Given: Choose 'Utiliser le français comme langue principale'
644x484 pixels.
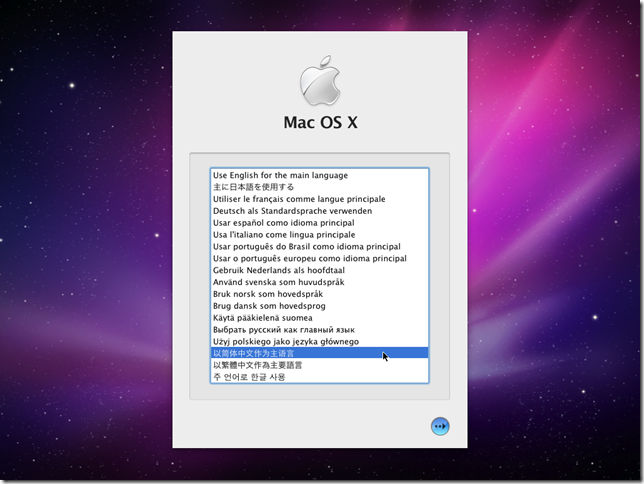Looking at the screenshot, I should coord(320,199).
